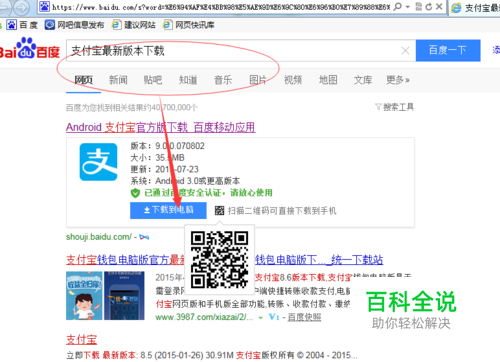Viewport: 500px width, 362px height.
Task: Open 支付宝钱包电脑版官方 result title
Action: tap(125, 260)
